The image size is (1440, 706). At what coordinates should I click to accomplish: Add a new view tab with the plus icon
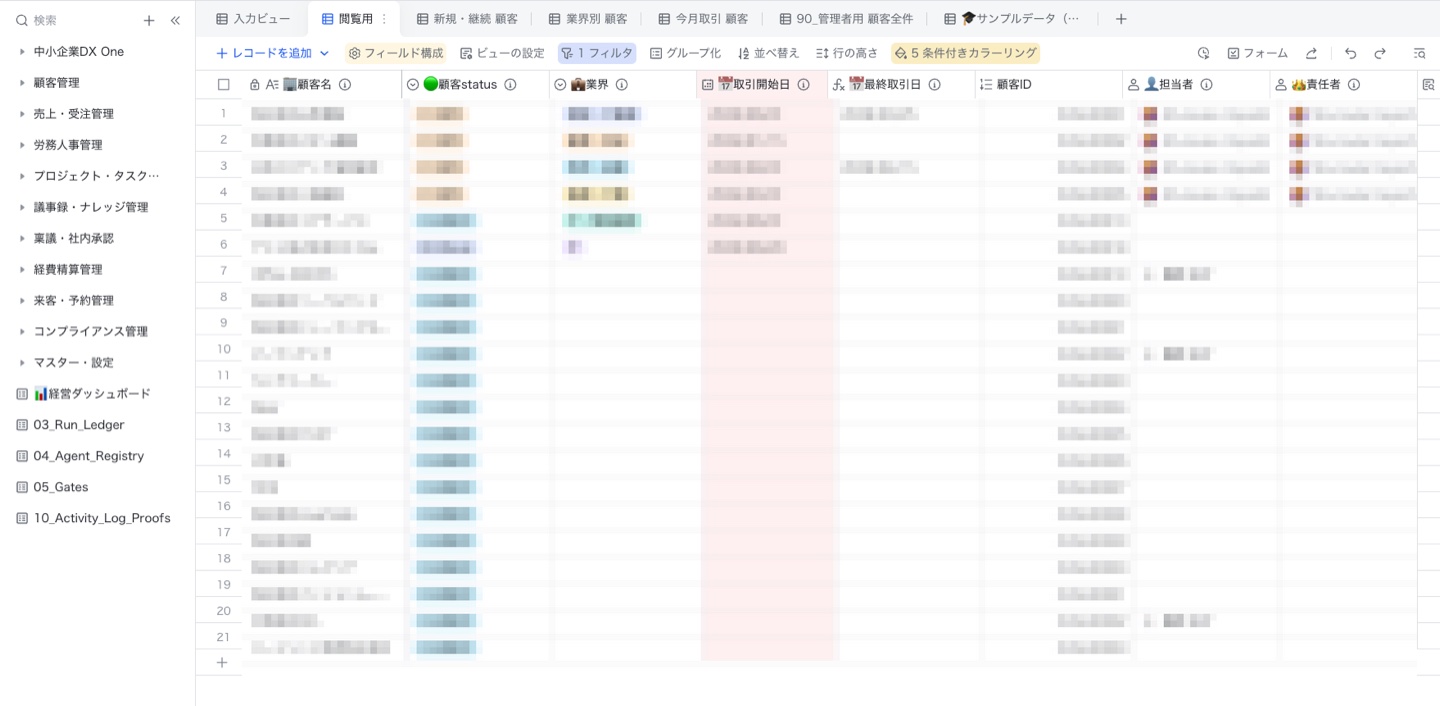pyautogui.click(x=1121, y=19)
